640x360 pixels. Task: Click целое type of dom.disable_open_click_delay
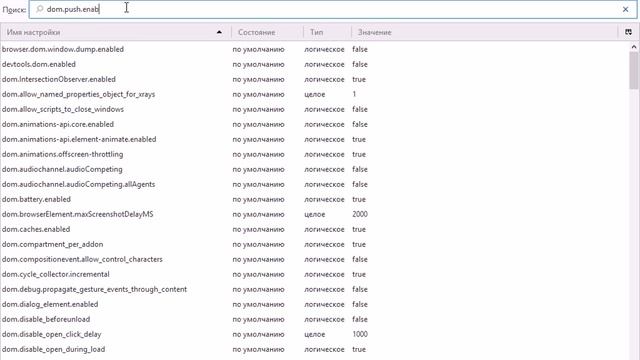pyautogui.click(x=315, y=334)
